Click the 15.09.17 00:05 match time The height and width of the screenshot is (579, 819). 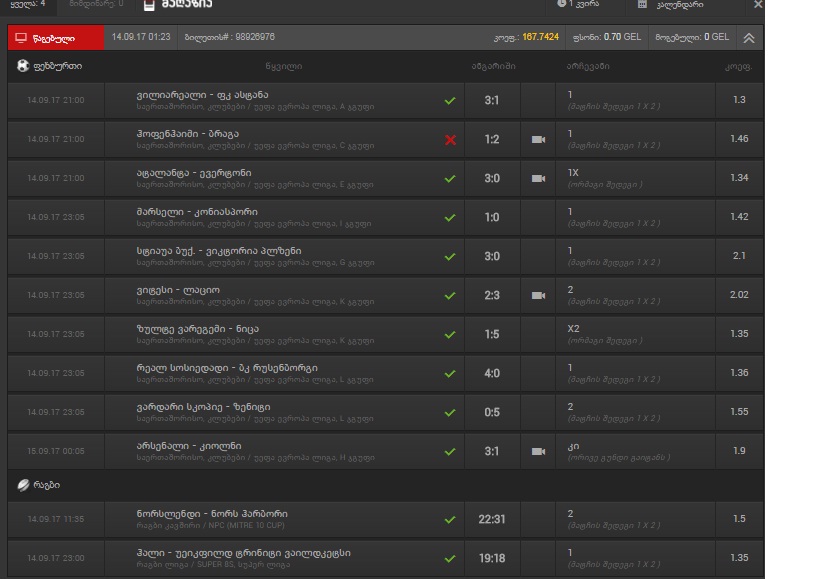pyautogui.click(x=55, y=451)
